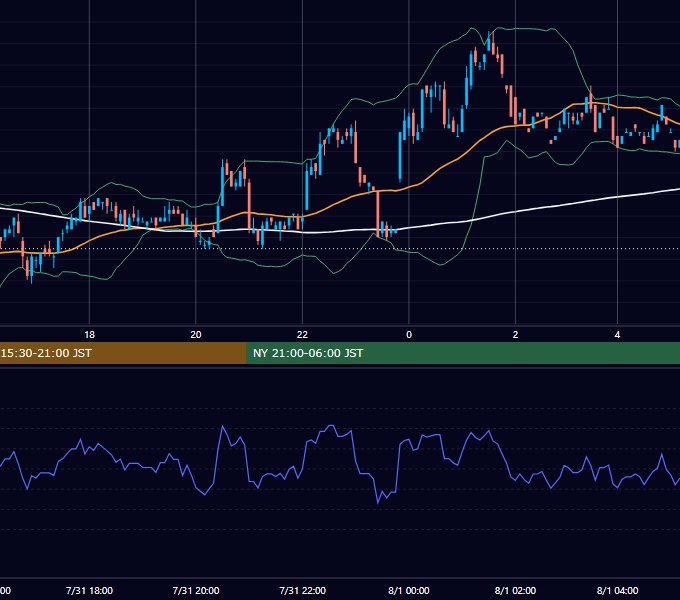Screen dimensions: 680x600
Task: Click the NY 21:00-06:00 JST session bar
Action: pos(463,353)
